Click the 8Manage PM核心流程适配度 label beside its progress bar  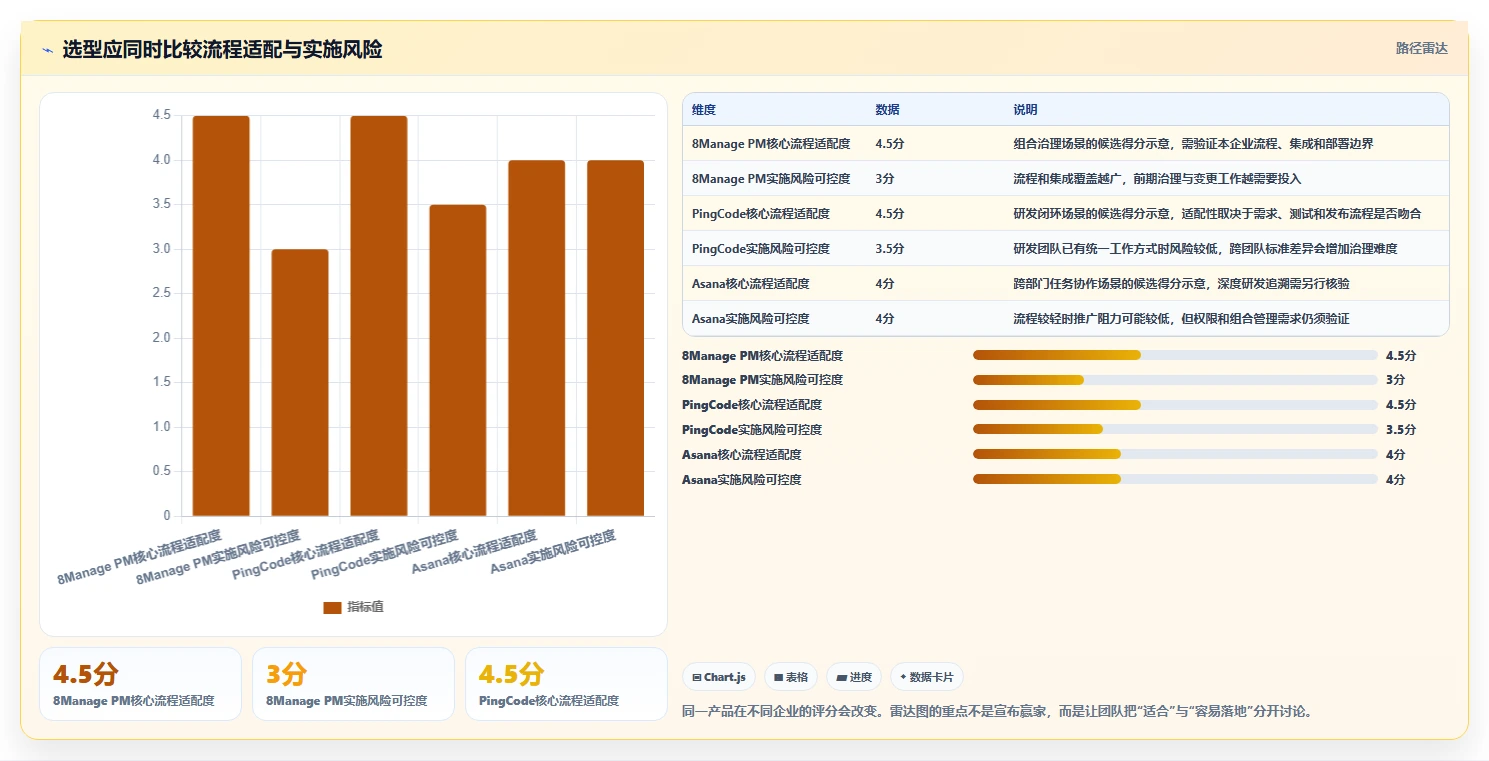[762, 355]
